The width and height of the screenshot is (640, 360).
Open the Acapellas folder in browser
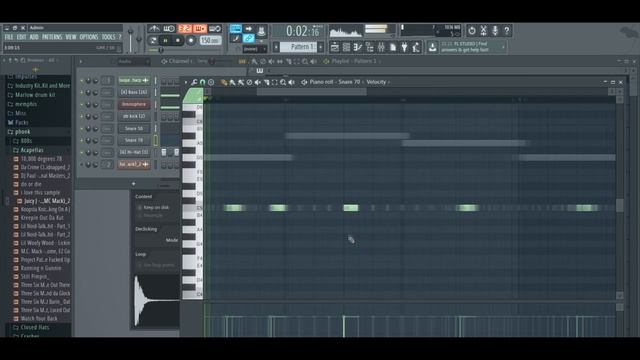click(32, 150)
